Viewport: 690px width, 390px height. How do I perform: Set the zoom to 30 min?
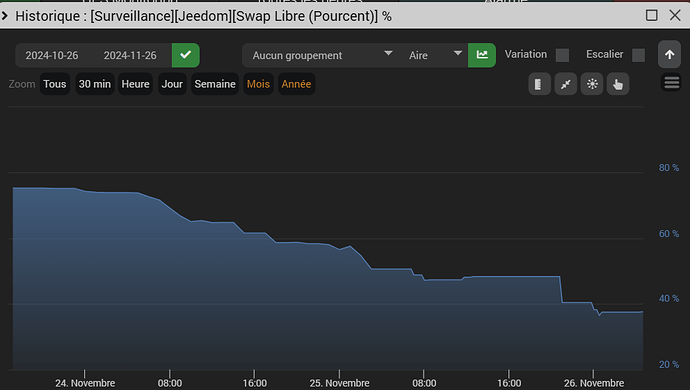[95, 84]
